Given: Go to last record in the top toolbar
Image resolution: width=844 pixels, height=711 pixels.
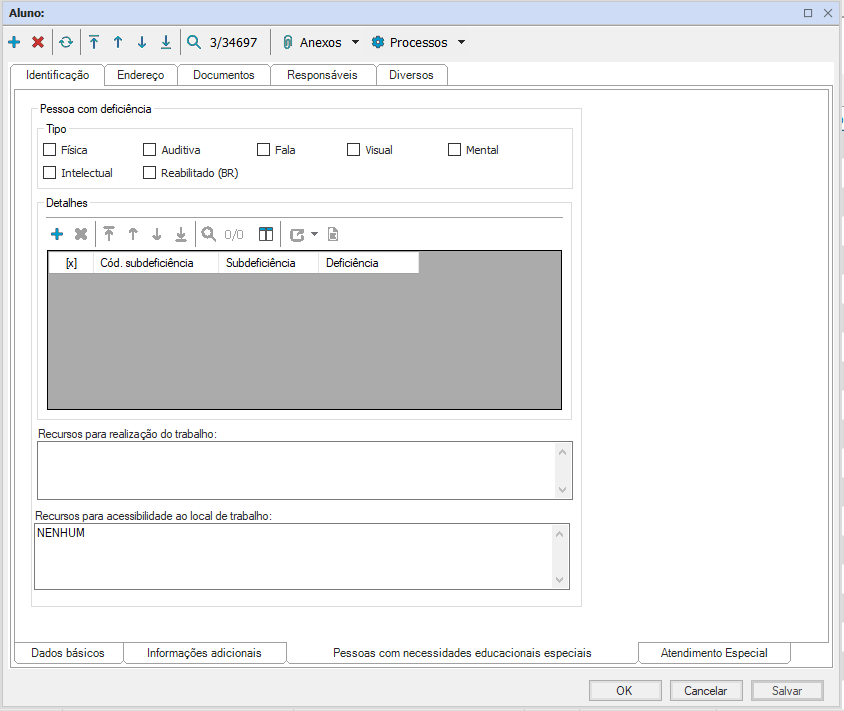Looking at the screenshot, I should [x=166, y=42].
